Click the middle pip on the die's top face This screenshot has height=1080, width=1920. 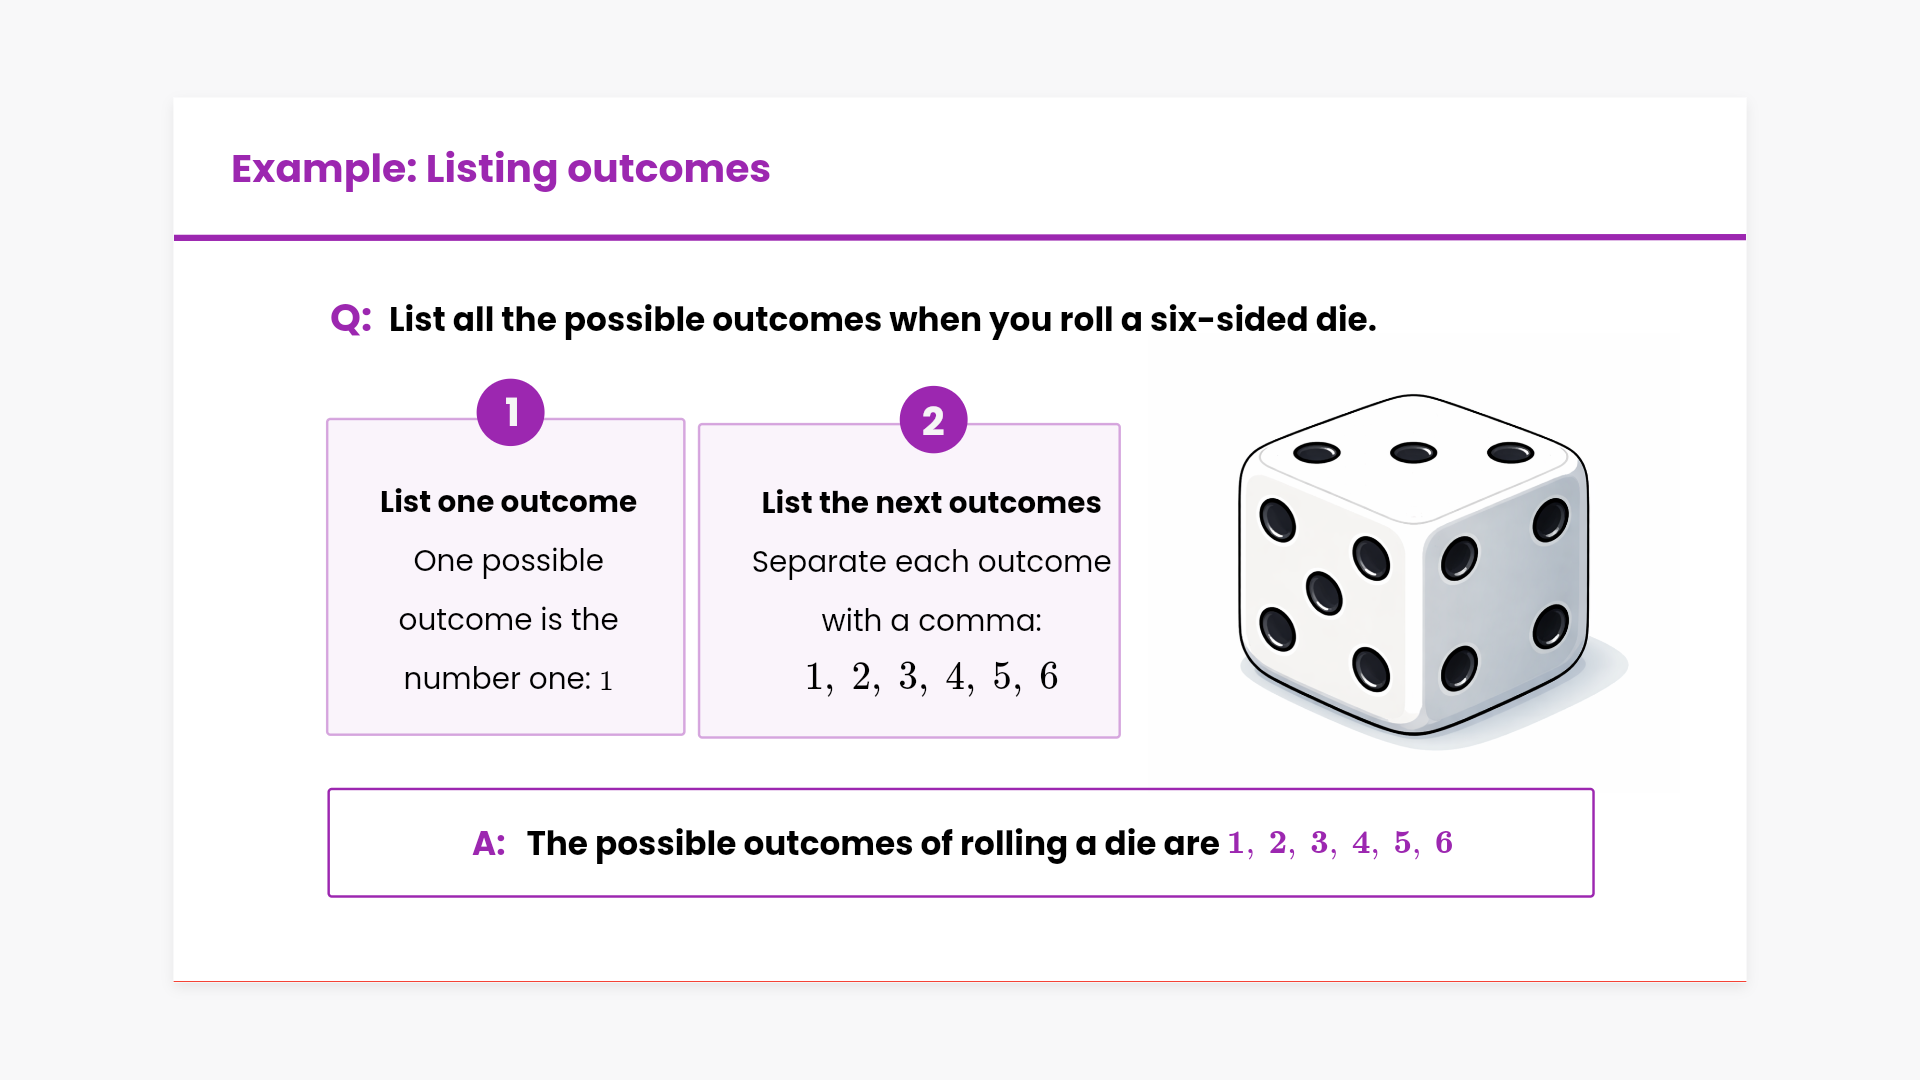point(1413,453)
